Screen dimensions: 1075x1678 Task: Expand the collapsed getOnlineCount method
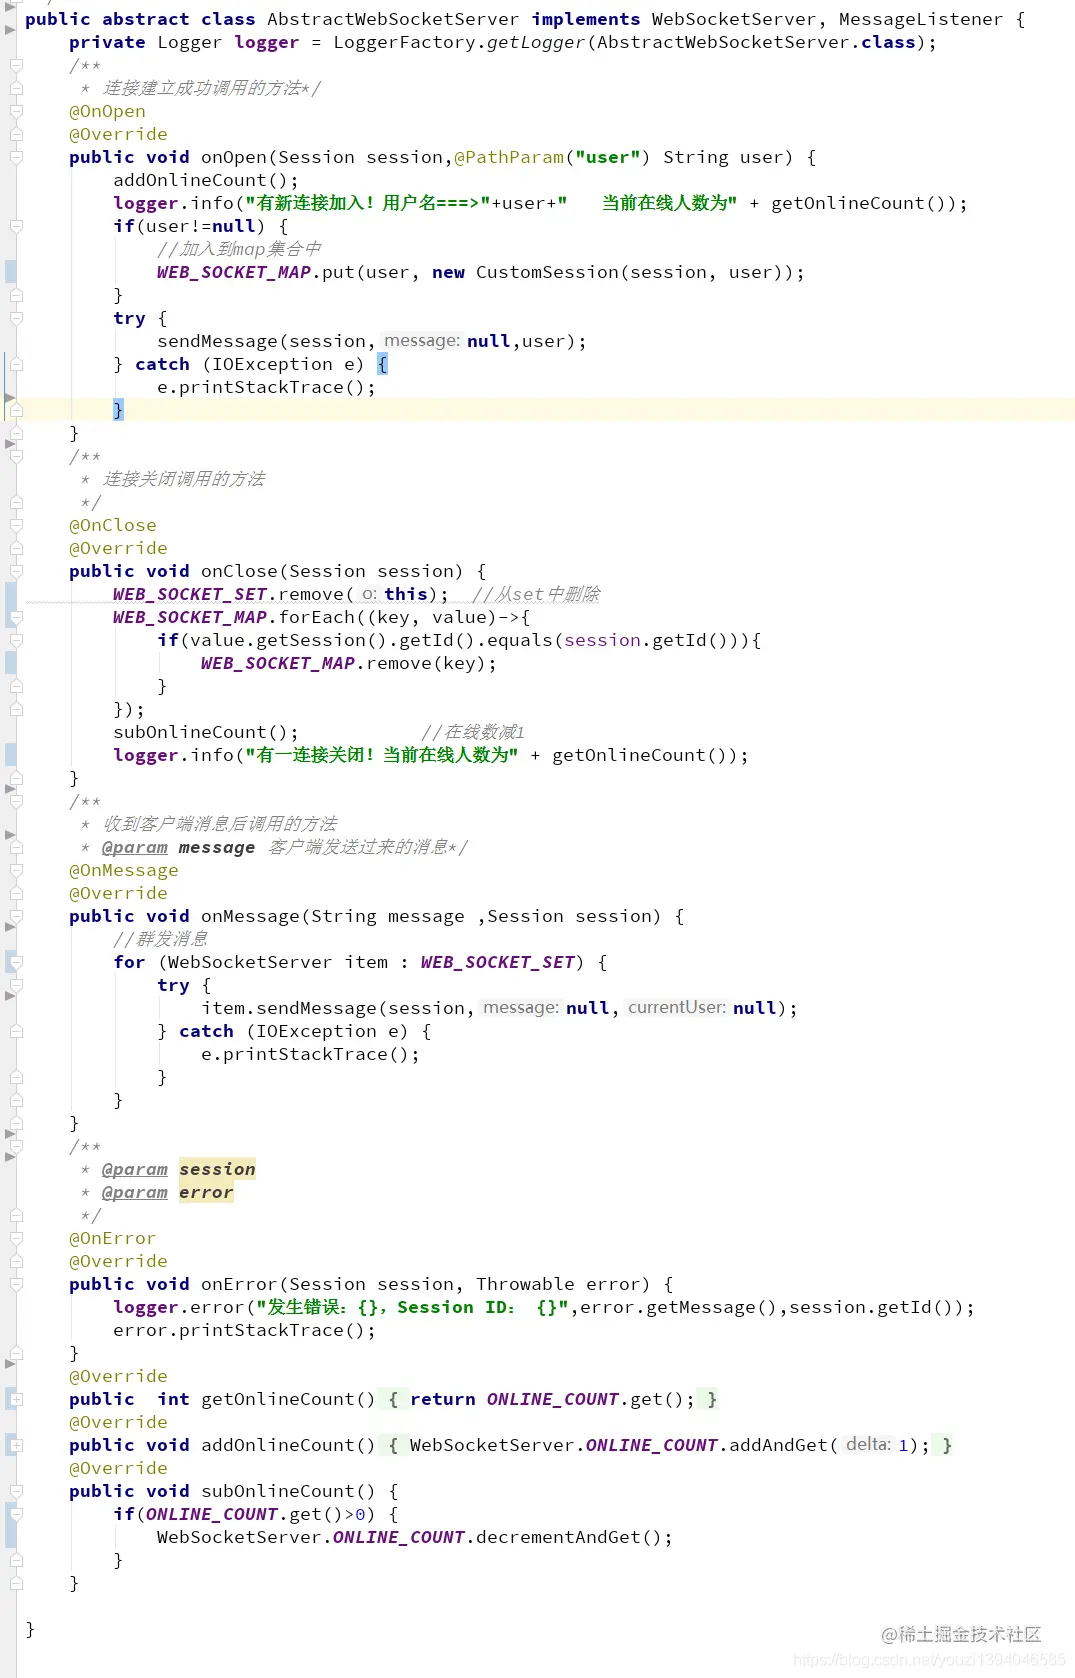pyautogui.click(x=16, y=1399)
